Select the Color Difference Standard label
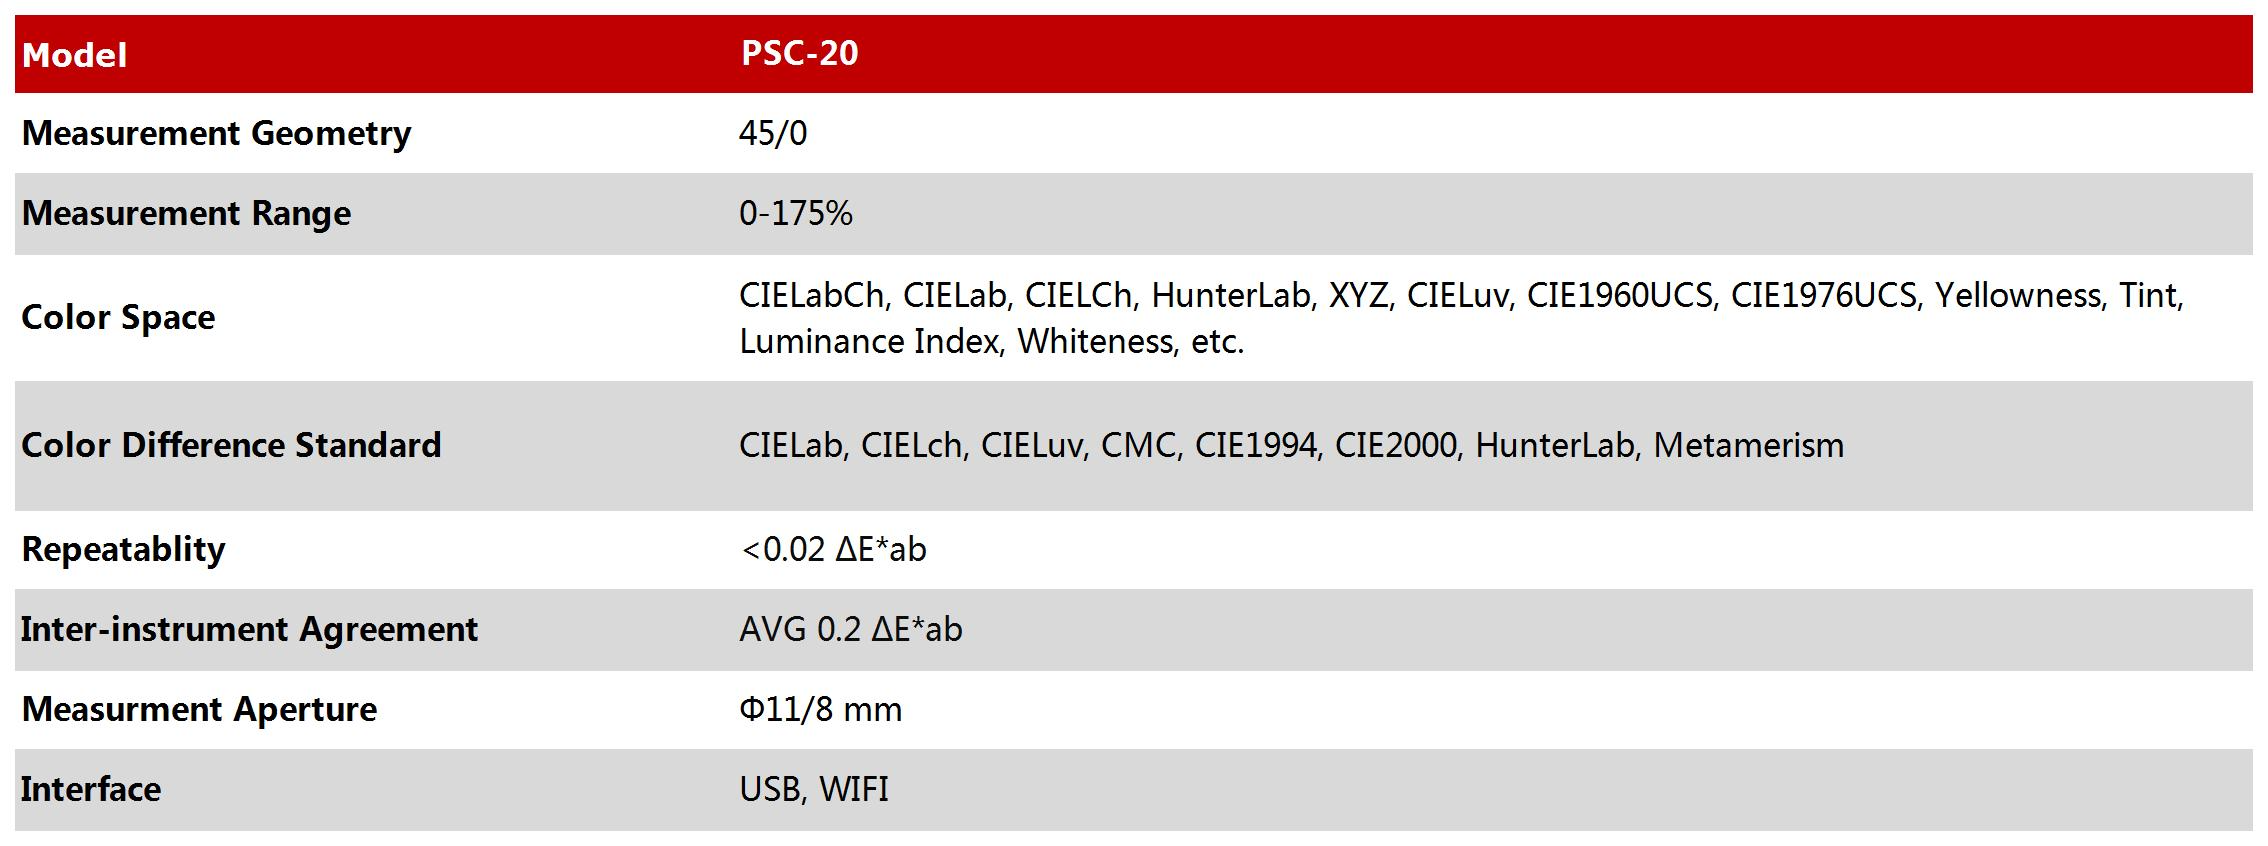This screenshot has height=846, width=2268. click(231, 445)
